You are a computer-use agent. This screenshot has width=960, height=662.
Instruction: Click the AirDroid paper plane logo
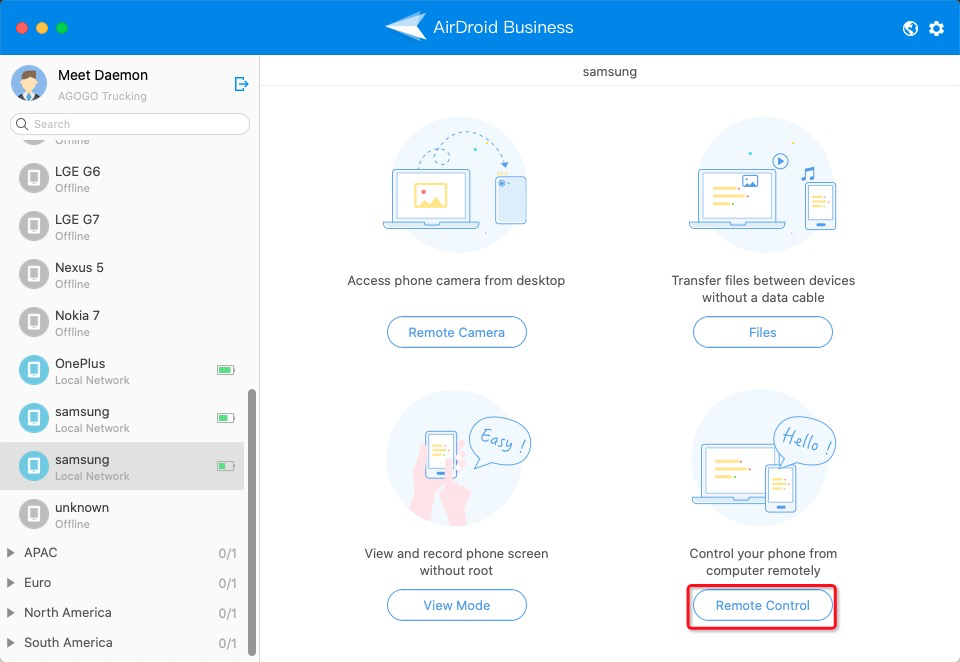[405, 26]
